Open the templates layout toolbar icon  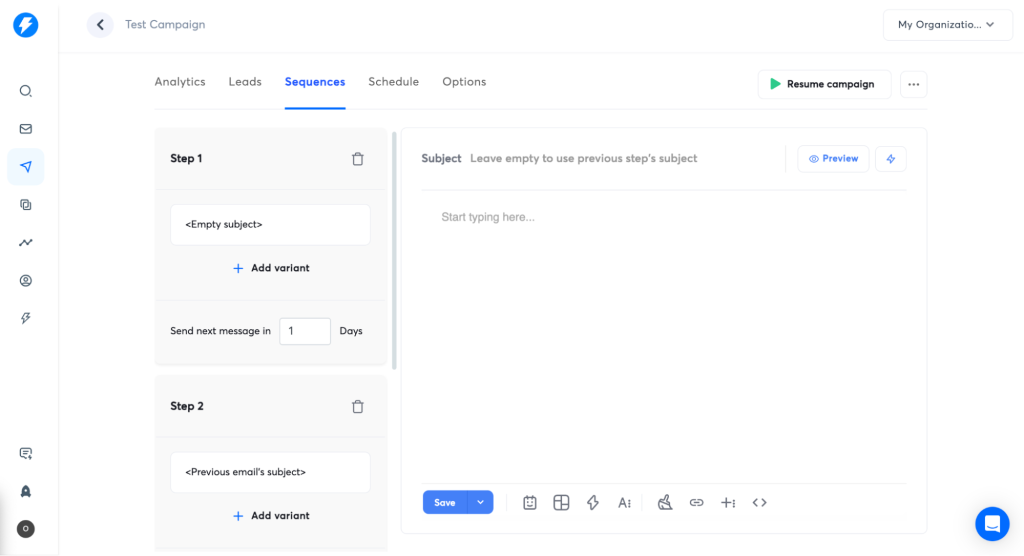click(x=561, y=502)
